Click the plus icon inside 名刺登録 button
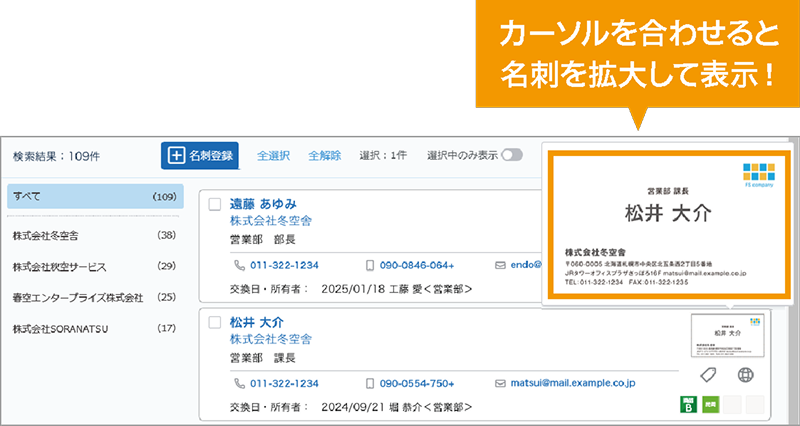Viewport: 800px width, 426px height. (177, 156)
